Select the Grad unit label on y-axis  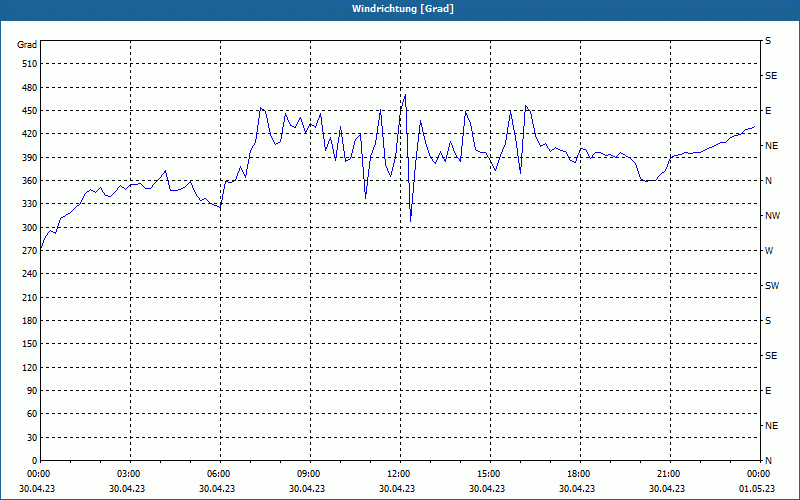[27, 45]
